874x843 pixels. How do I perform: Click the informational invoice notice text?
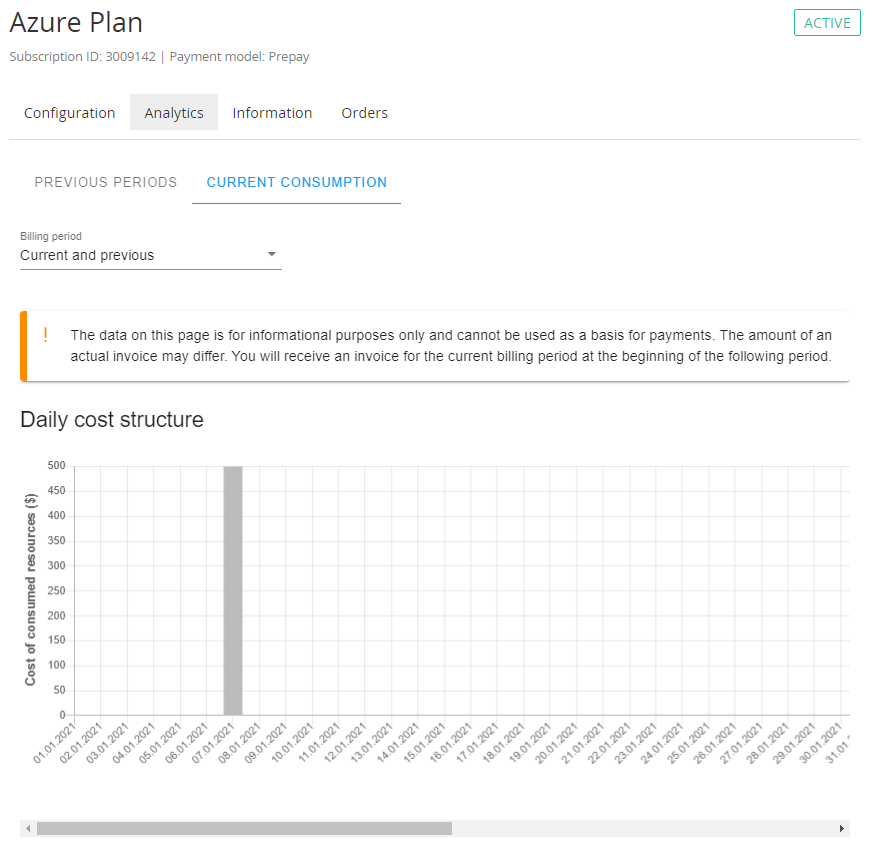[x=451, y=346]
